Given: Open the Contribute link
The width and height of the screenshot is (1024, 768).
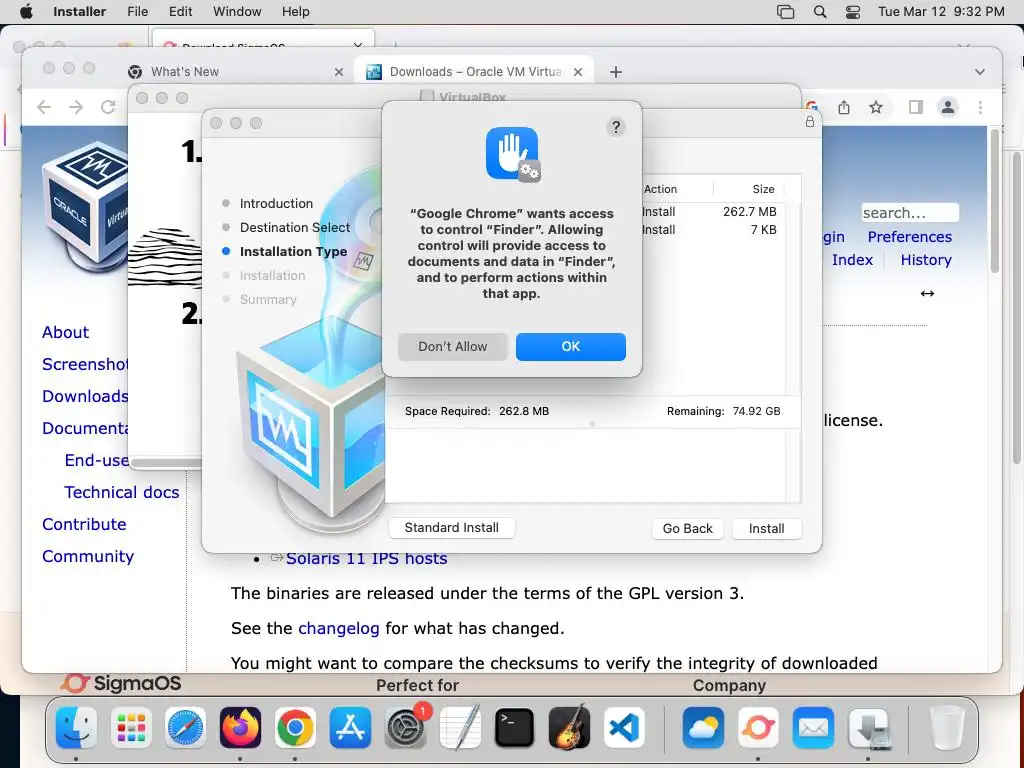Looking at the screenshot, I should tap(84, 524).
